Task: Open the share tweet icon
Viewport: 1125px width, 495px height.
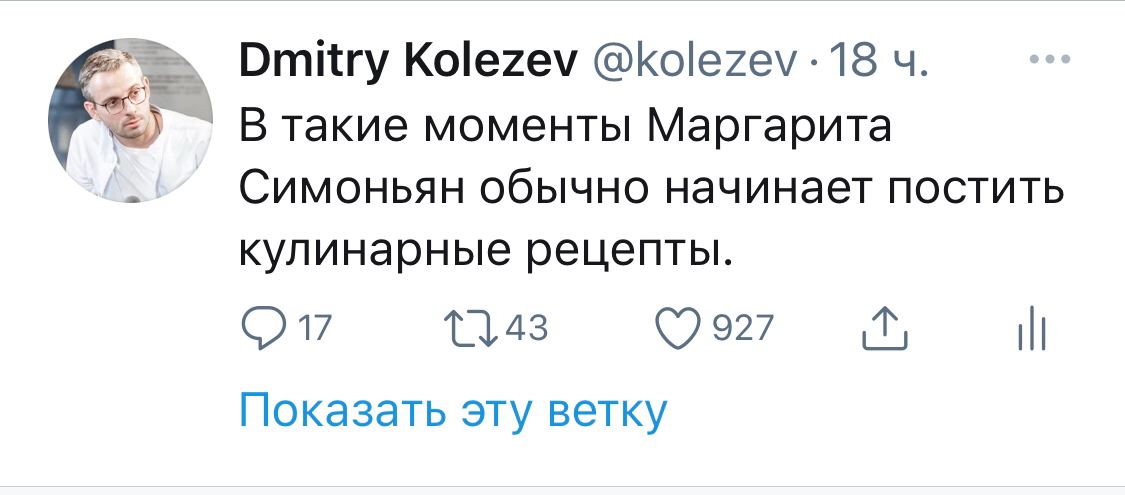Action: tap(885, 329)
